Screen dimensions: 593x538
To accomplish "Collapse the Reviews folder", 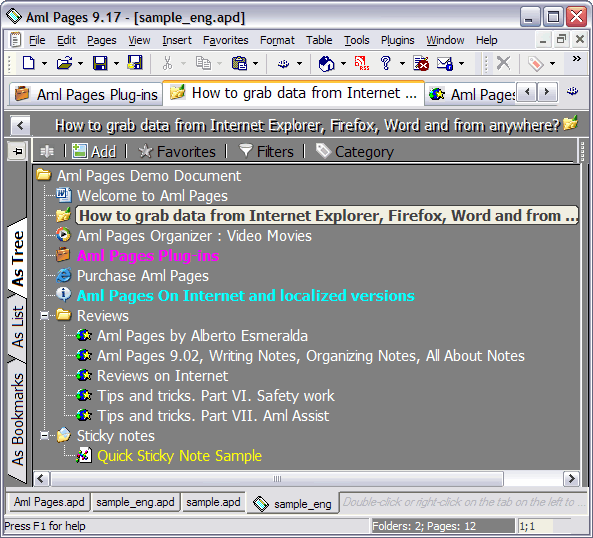I will click(x=45, y=315).
